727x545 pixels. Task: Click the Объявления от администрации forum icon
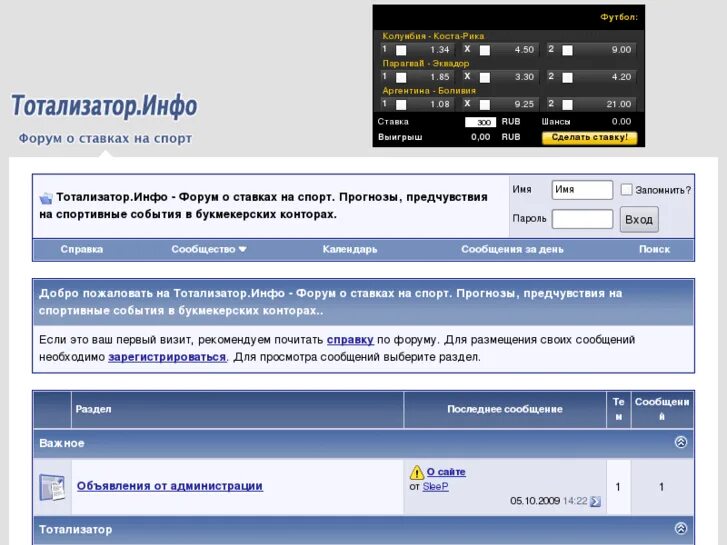52,487
